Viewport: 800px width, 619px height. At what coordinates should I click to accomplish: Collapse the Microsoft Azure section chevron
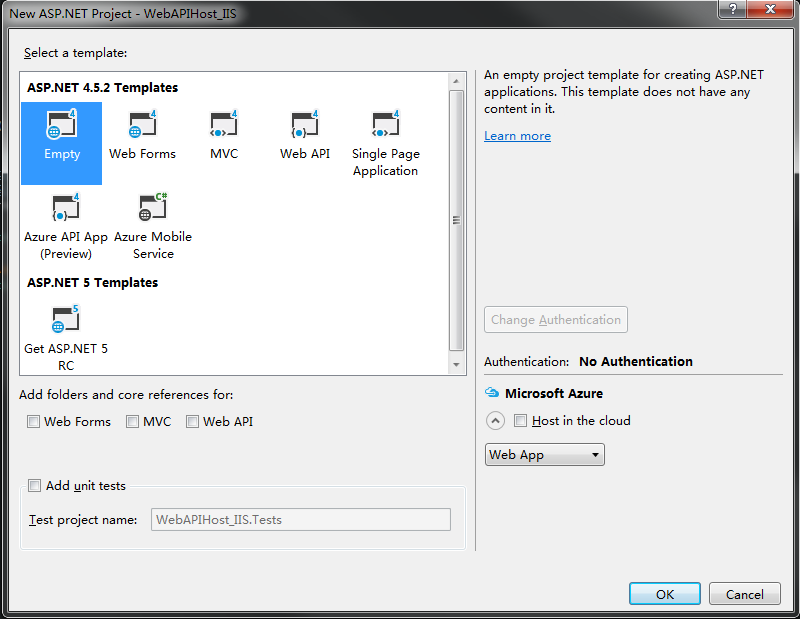click(495, 420)
